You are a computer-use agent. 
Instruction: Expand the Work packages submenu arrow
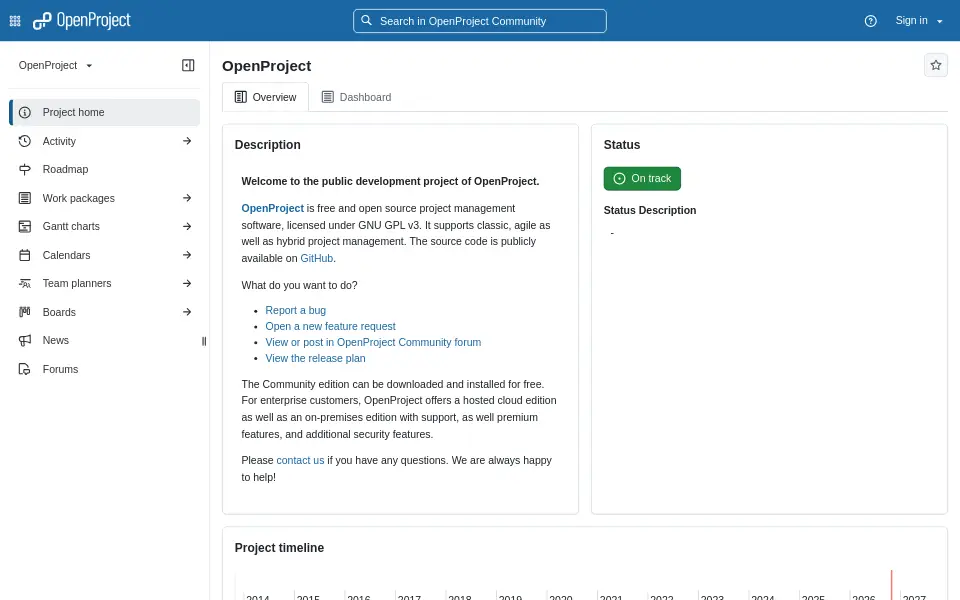coord(187,198)
